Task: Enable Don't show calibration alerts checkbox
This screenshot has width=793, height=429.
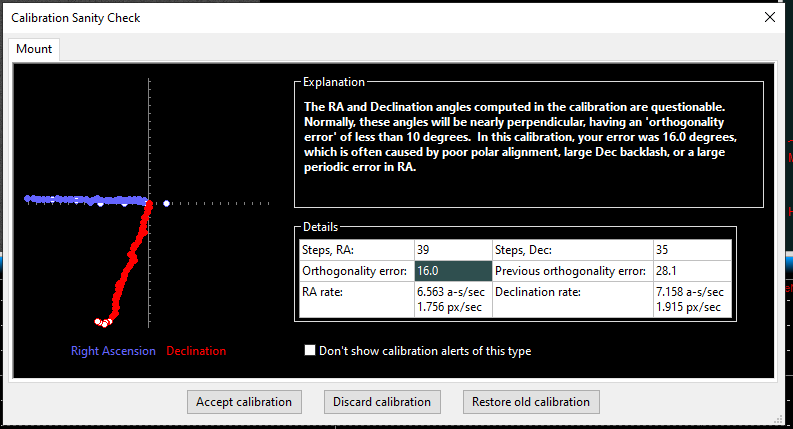Action: (x=310, y=351)
